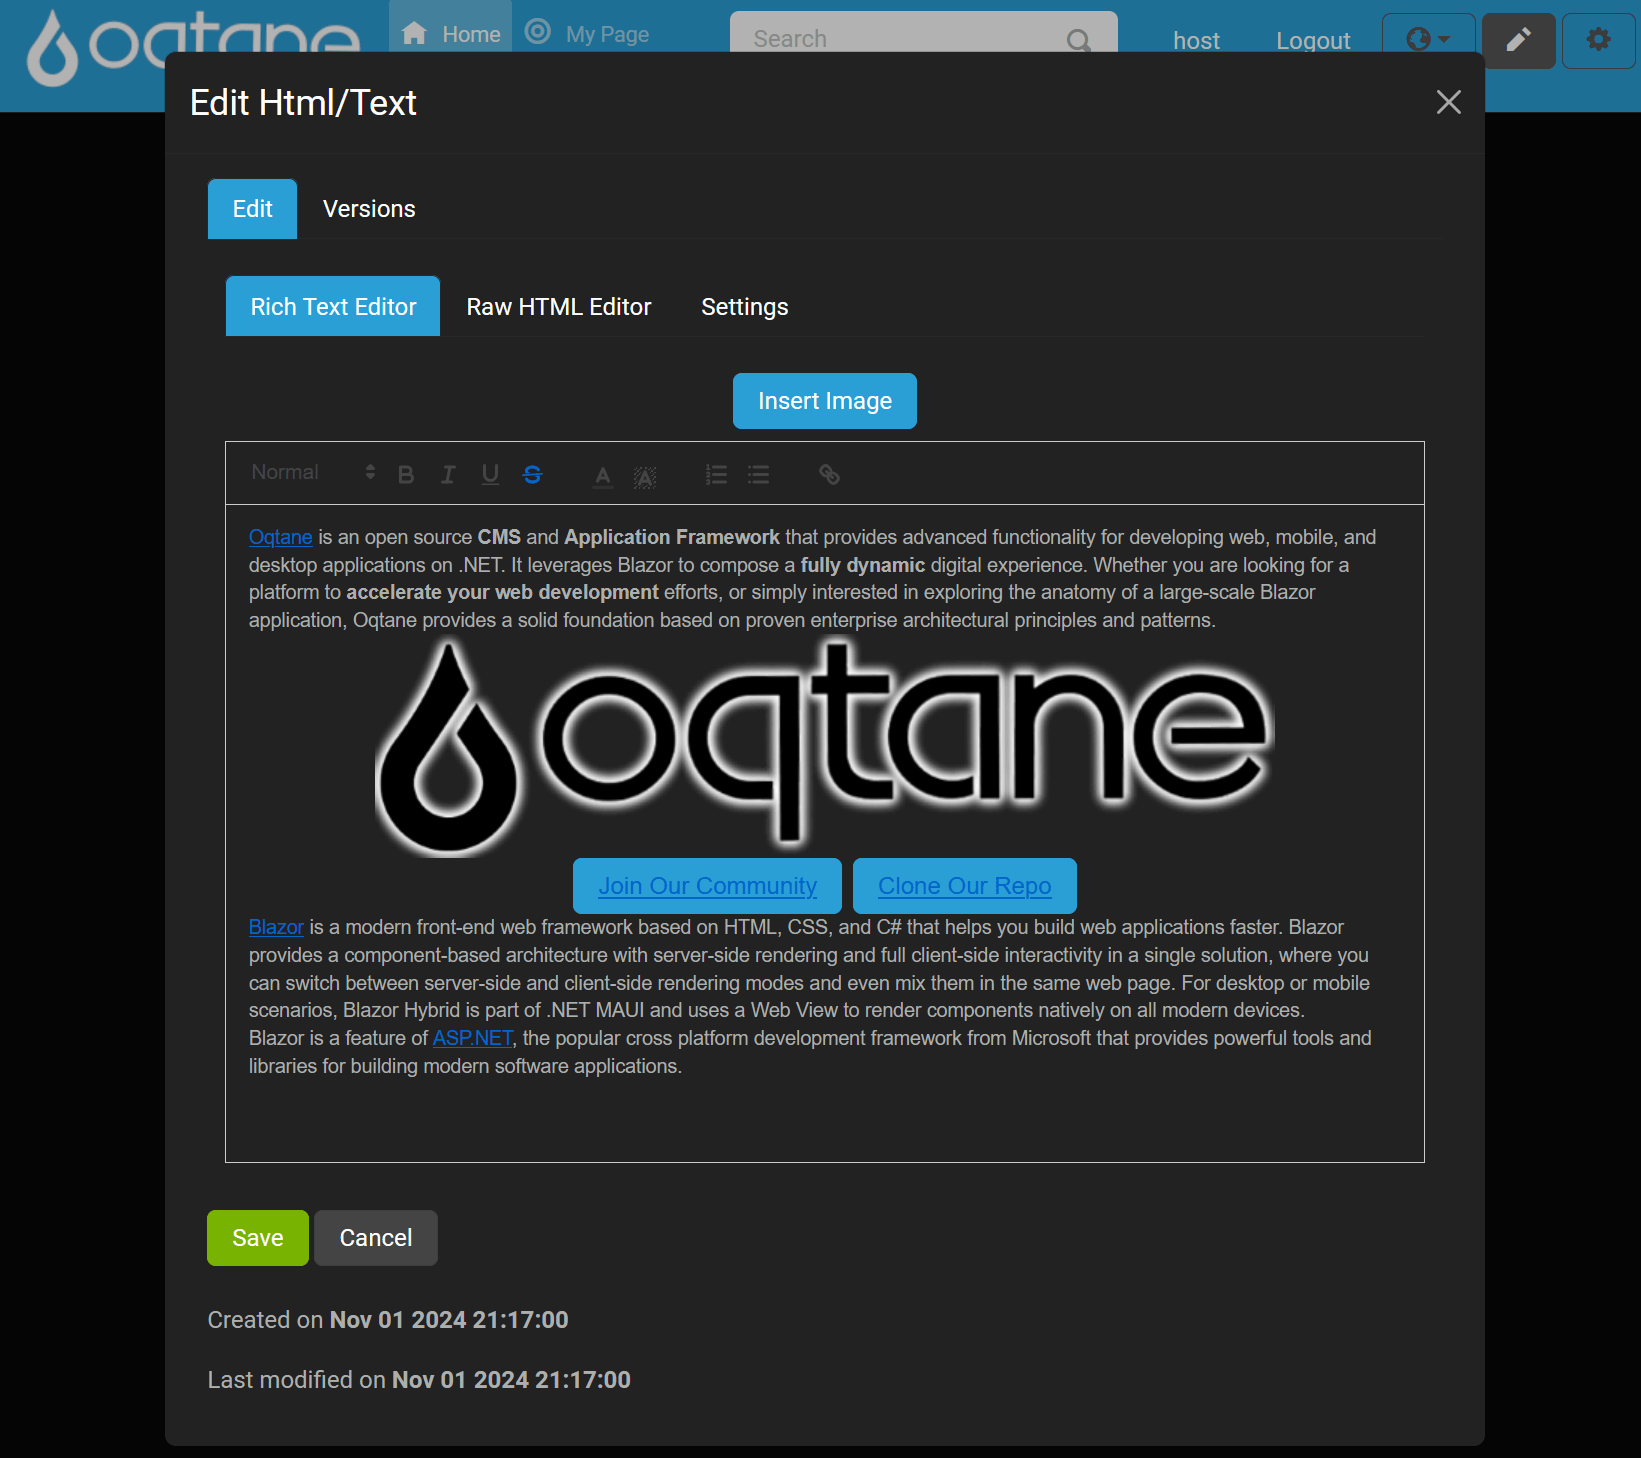Image resolution: width=1641 pixels, height=1458 pixels.
Task: Click the ASP.NET link in the text
Action: click(x=473, y=1038)
